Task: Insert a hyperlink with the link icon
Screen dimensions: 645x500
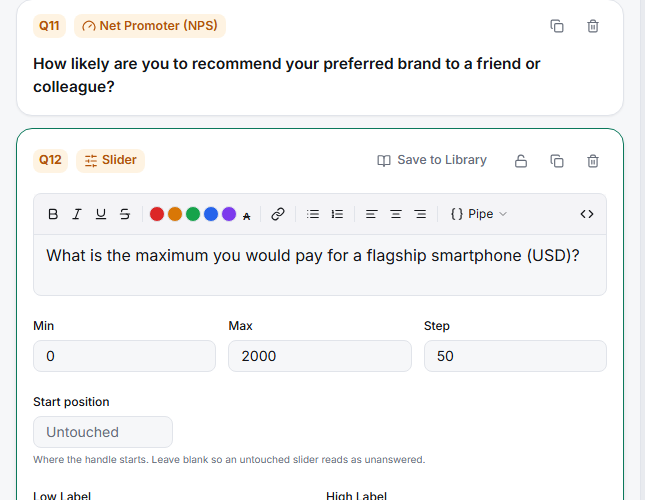Action: [x=278, y=214]
